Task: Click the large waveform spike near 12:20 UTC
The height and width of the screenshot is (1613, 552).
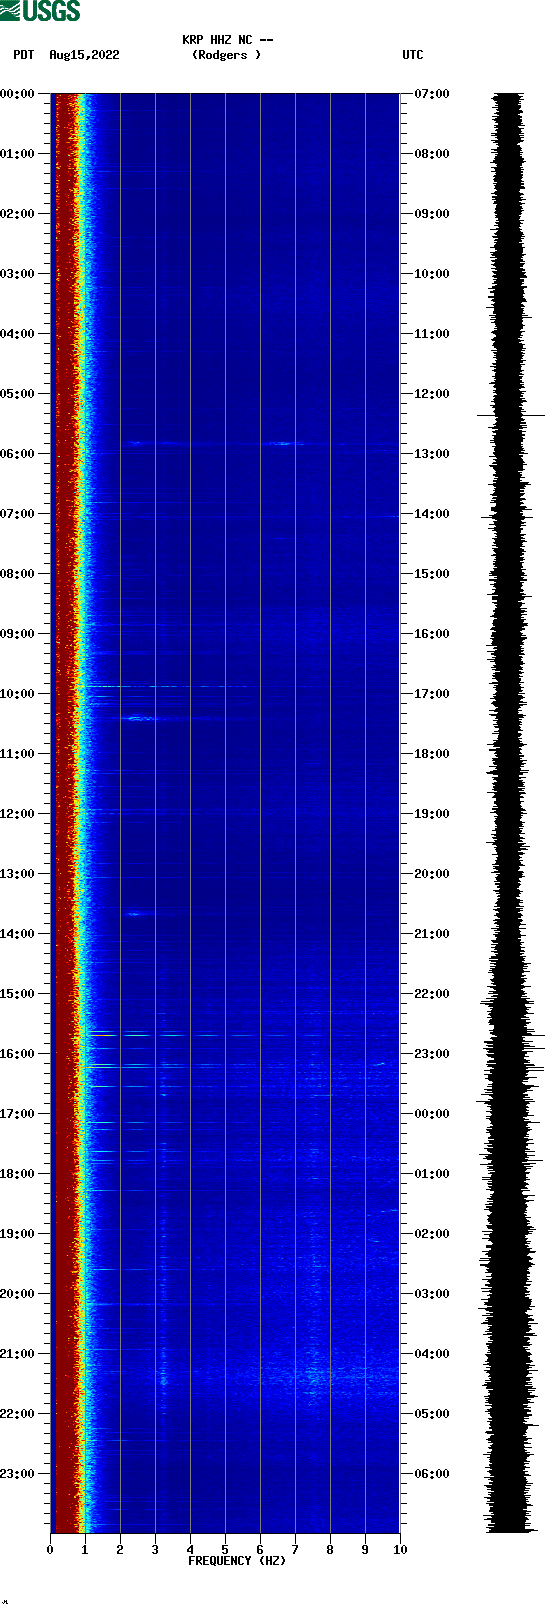Action: pyautogui.click(x=511, y=415)
